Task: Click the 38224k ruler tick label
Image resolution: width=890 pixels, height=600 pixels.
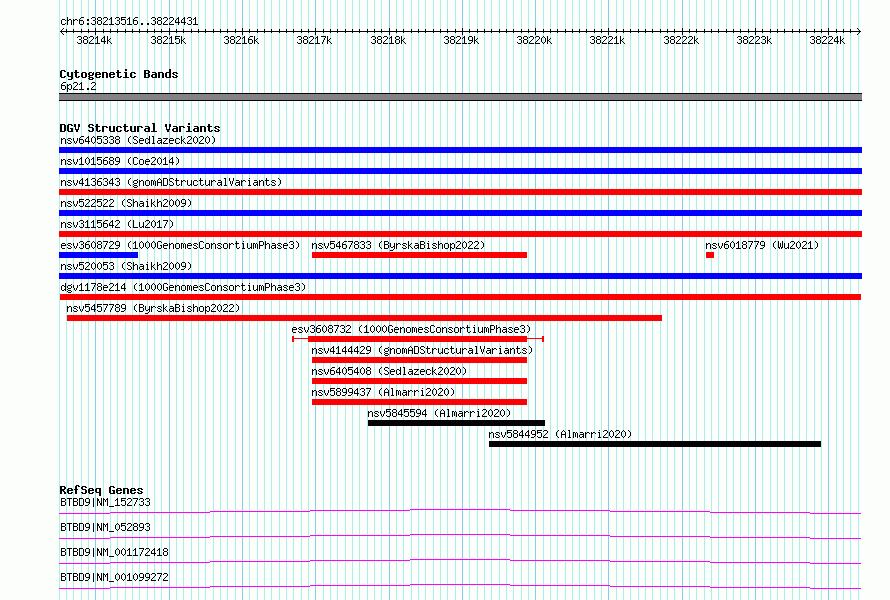Action: (827, 40)
